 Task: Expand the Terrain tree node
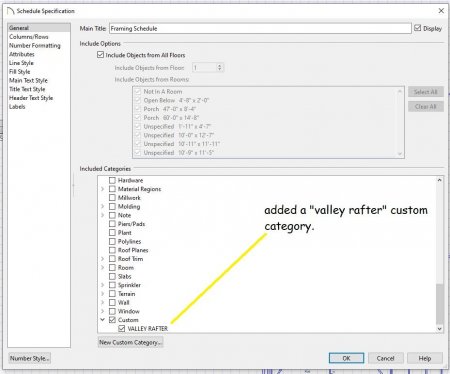[103, 294]
